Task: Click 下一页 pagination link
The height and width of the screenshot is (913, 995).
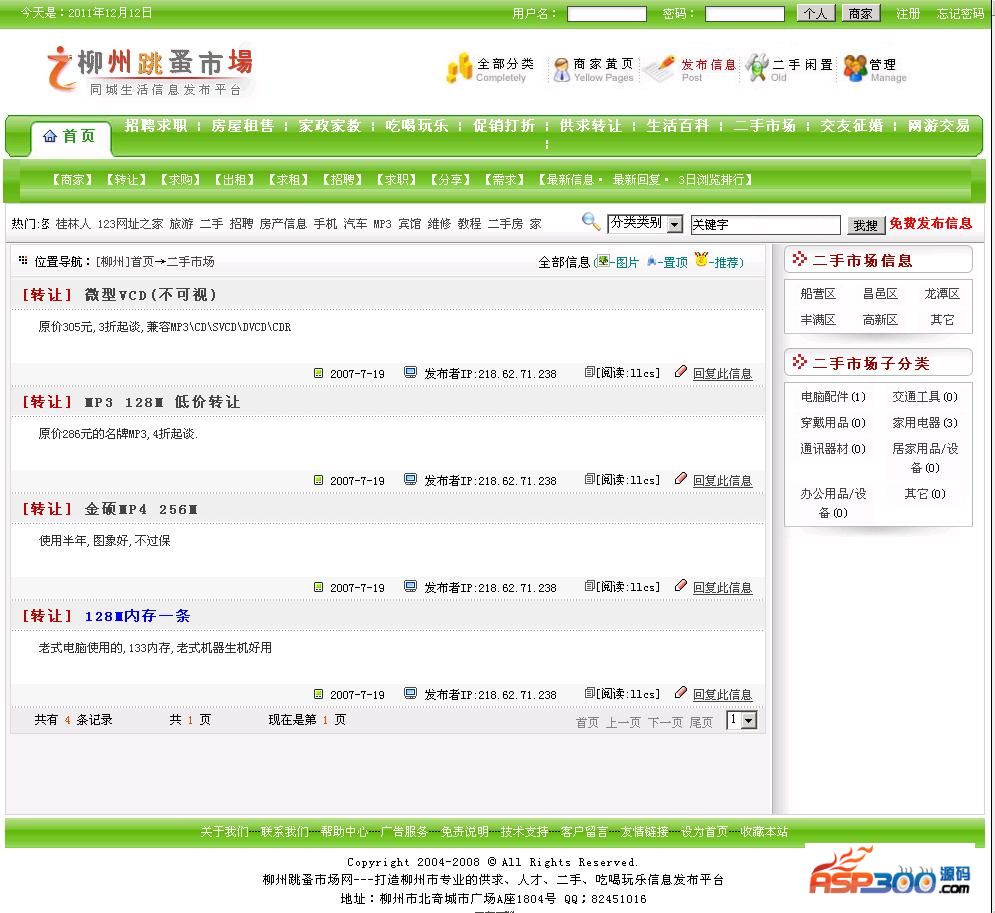Action: 665,722
